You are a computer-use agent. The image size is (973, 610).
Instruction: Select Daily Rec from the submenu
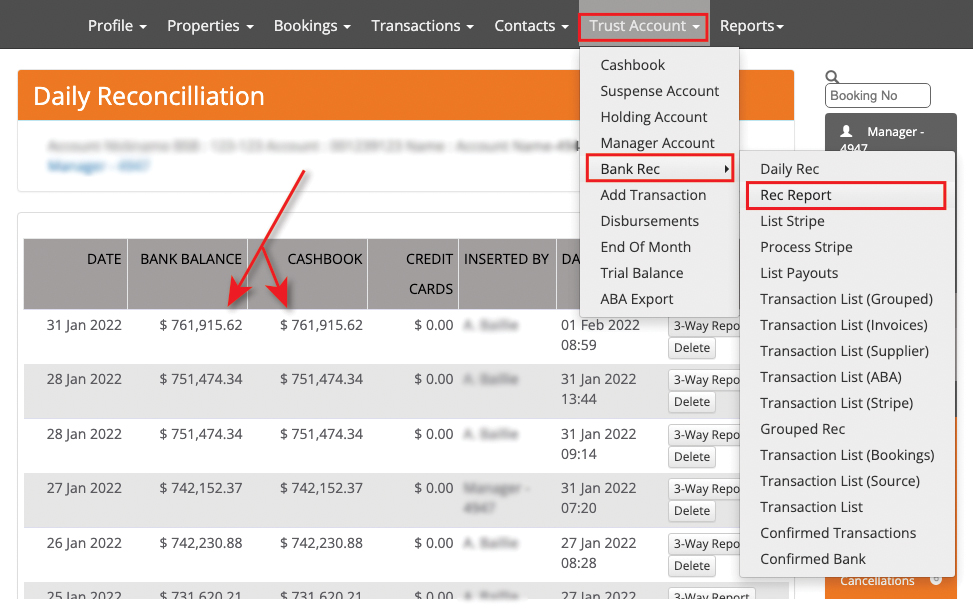tap(789, 169)
